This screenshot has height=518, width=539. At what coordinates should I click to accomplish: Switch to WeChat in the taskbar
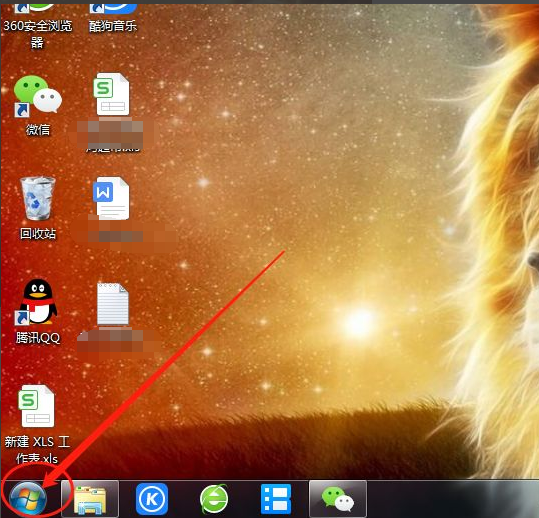tap(338, 499)
